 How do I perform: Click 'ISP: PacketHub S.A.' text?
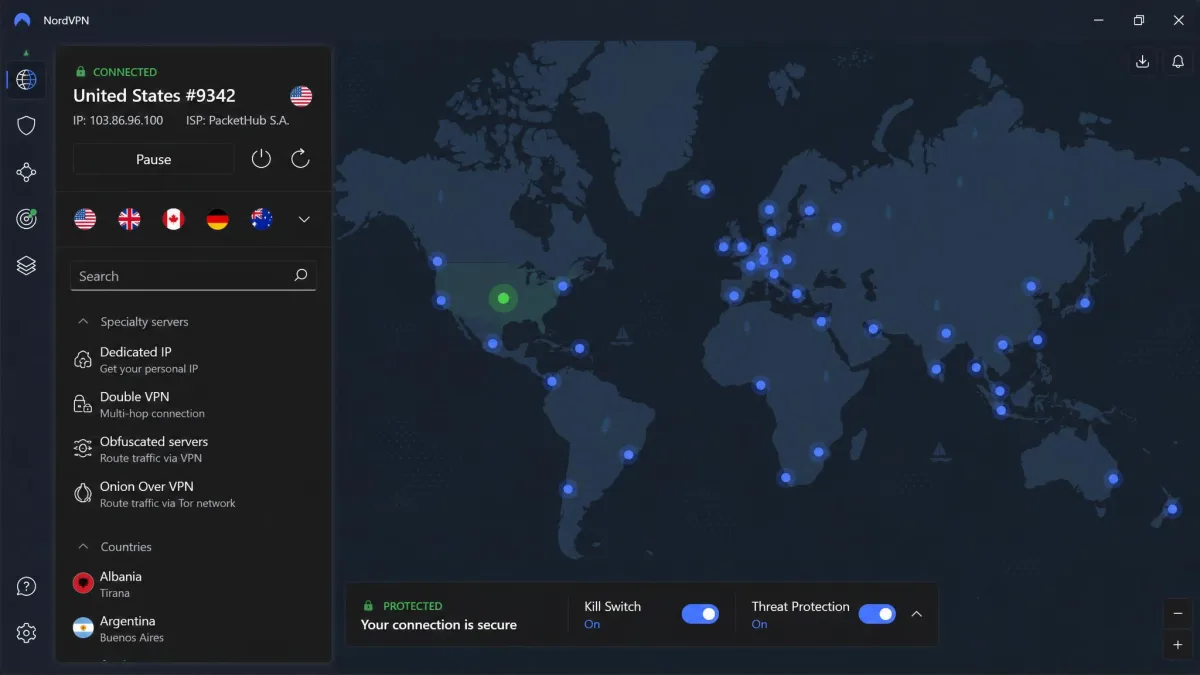pyautogui.click(x=238, y=120)
